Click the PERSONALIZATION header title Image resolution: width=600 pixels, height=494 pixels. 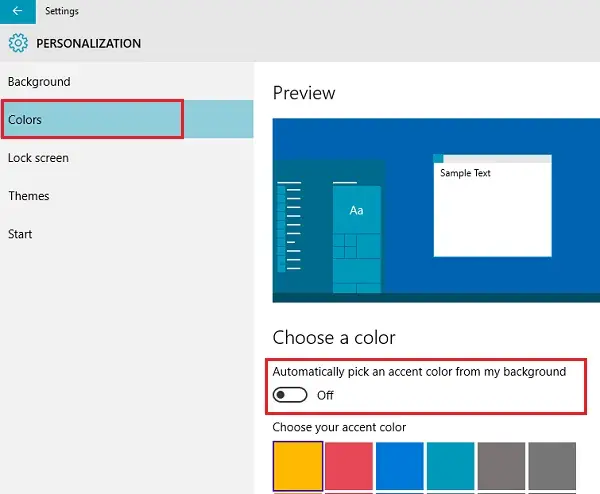coord(89,44)
